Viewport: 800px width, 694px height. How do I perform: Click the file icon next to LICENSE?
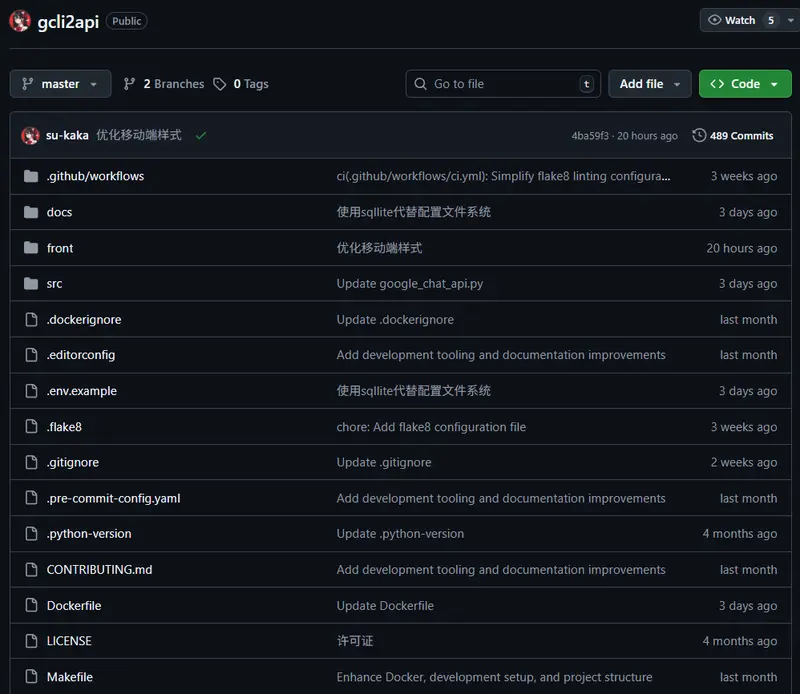click(31, 641)
